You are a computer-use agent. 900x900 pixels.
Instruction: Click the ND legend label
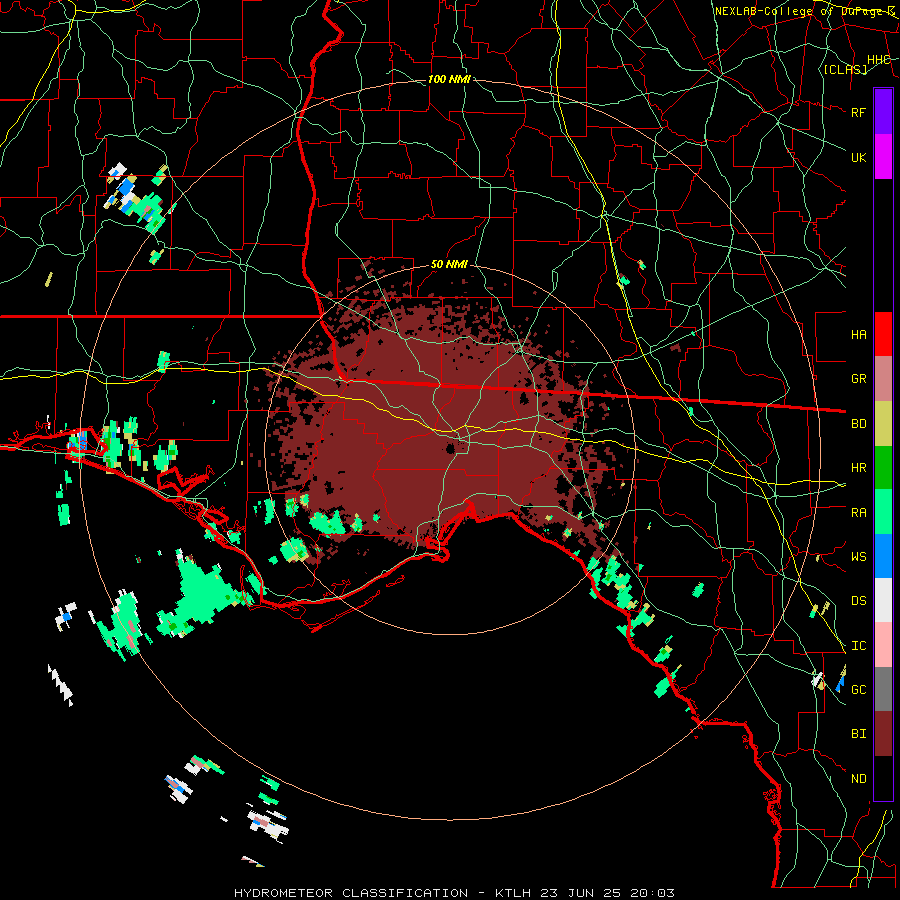[x=859, y=779]
